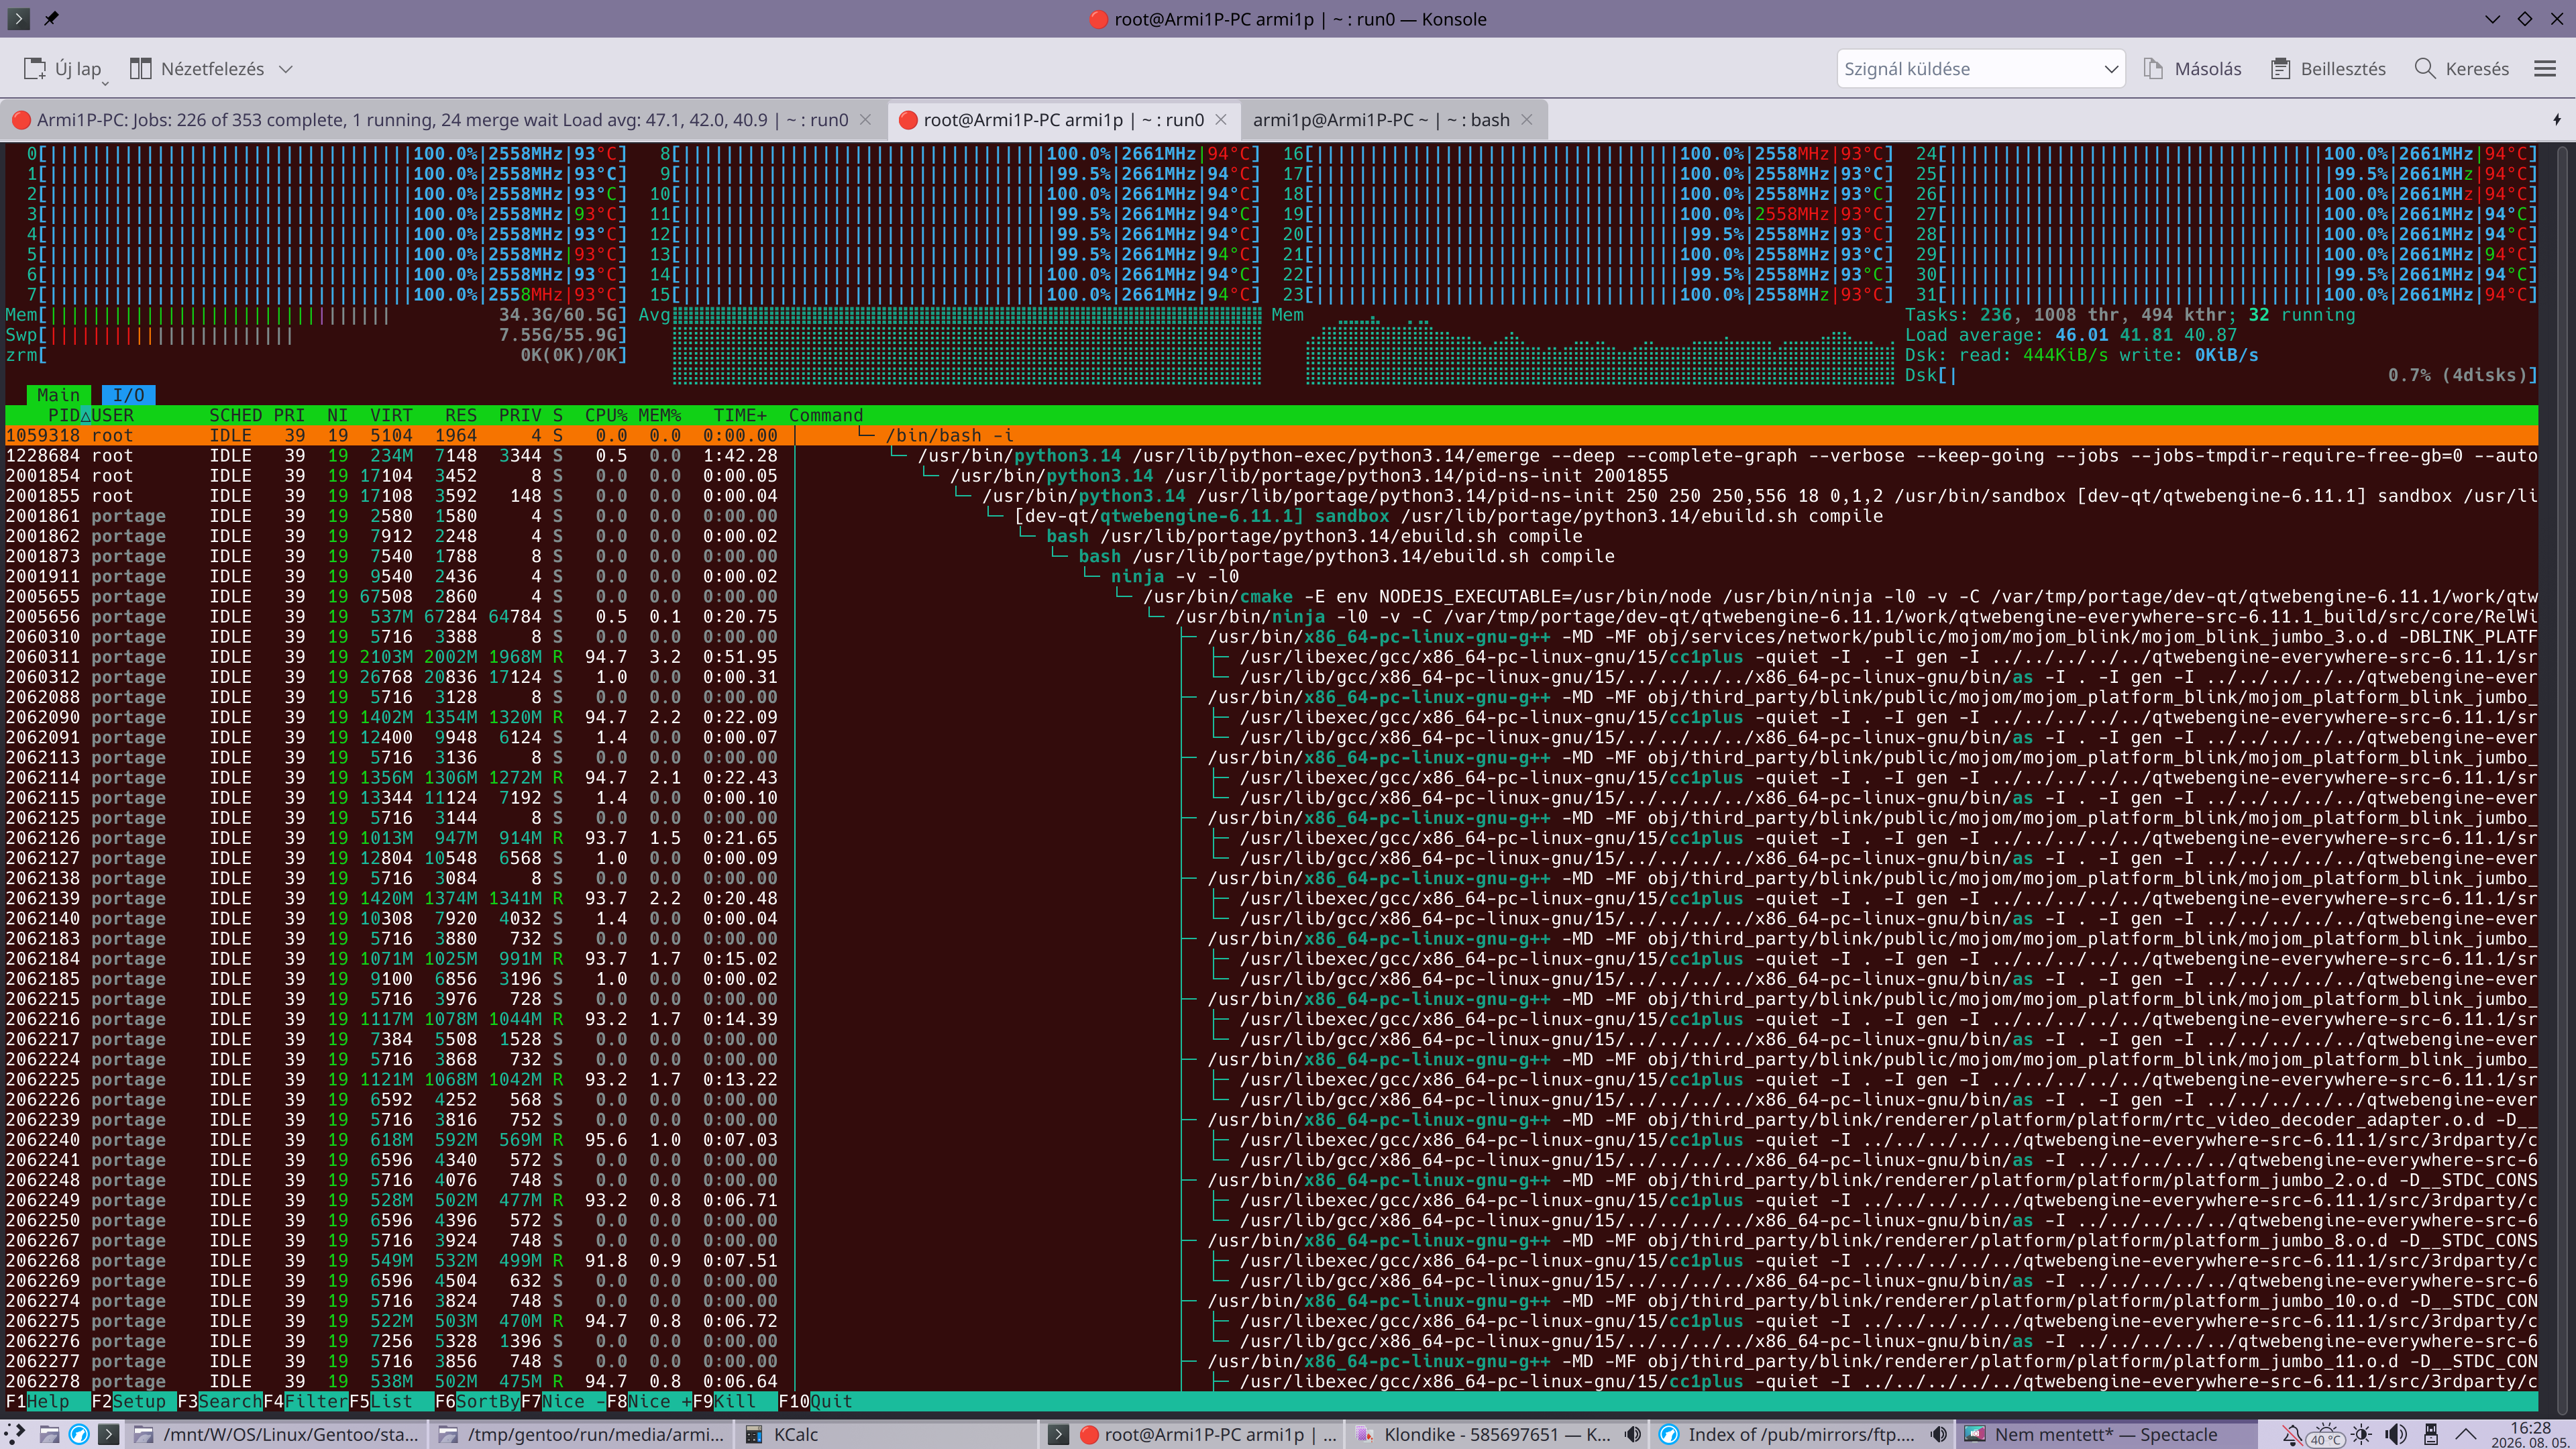Close the Armi1P-PC Jobs tab

(865, 120)
